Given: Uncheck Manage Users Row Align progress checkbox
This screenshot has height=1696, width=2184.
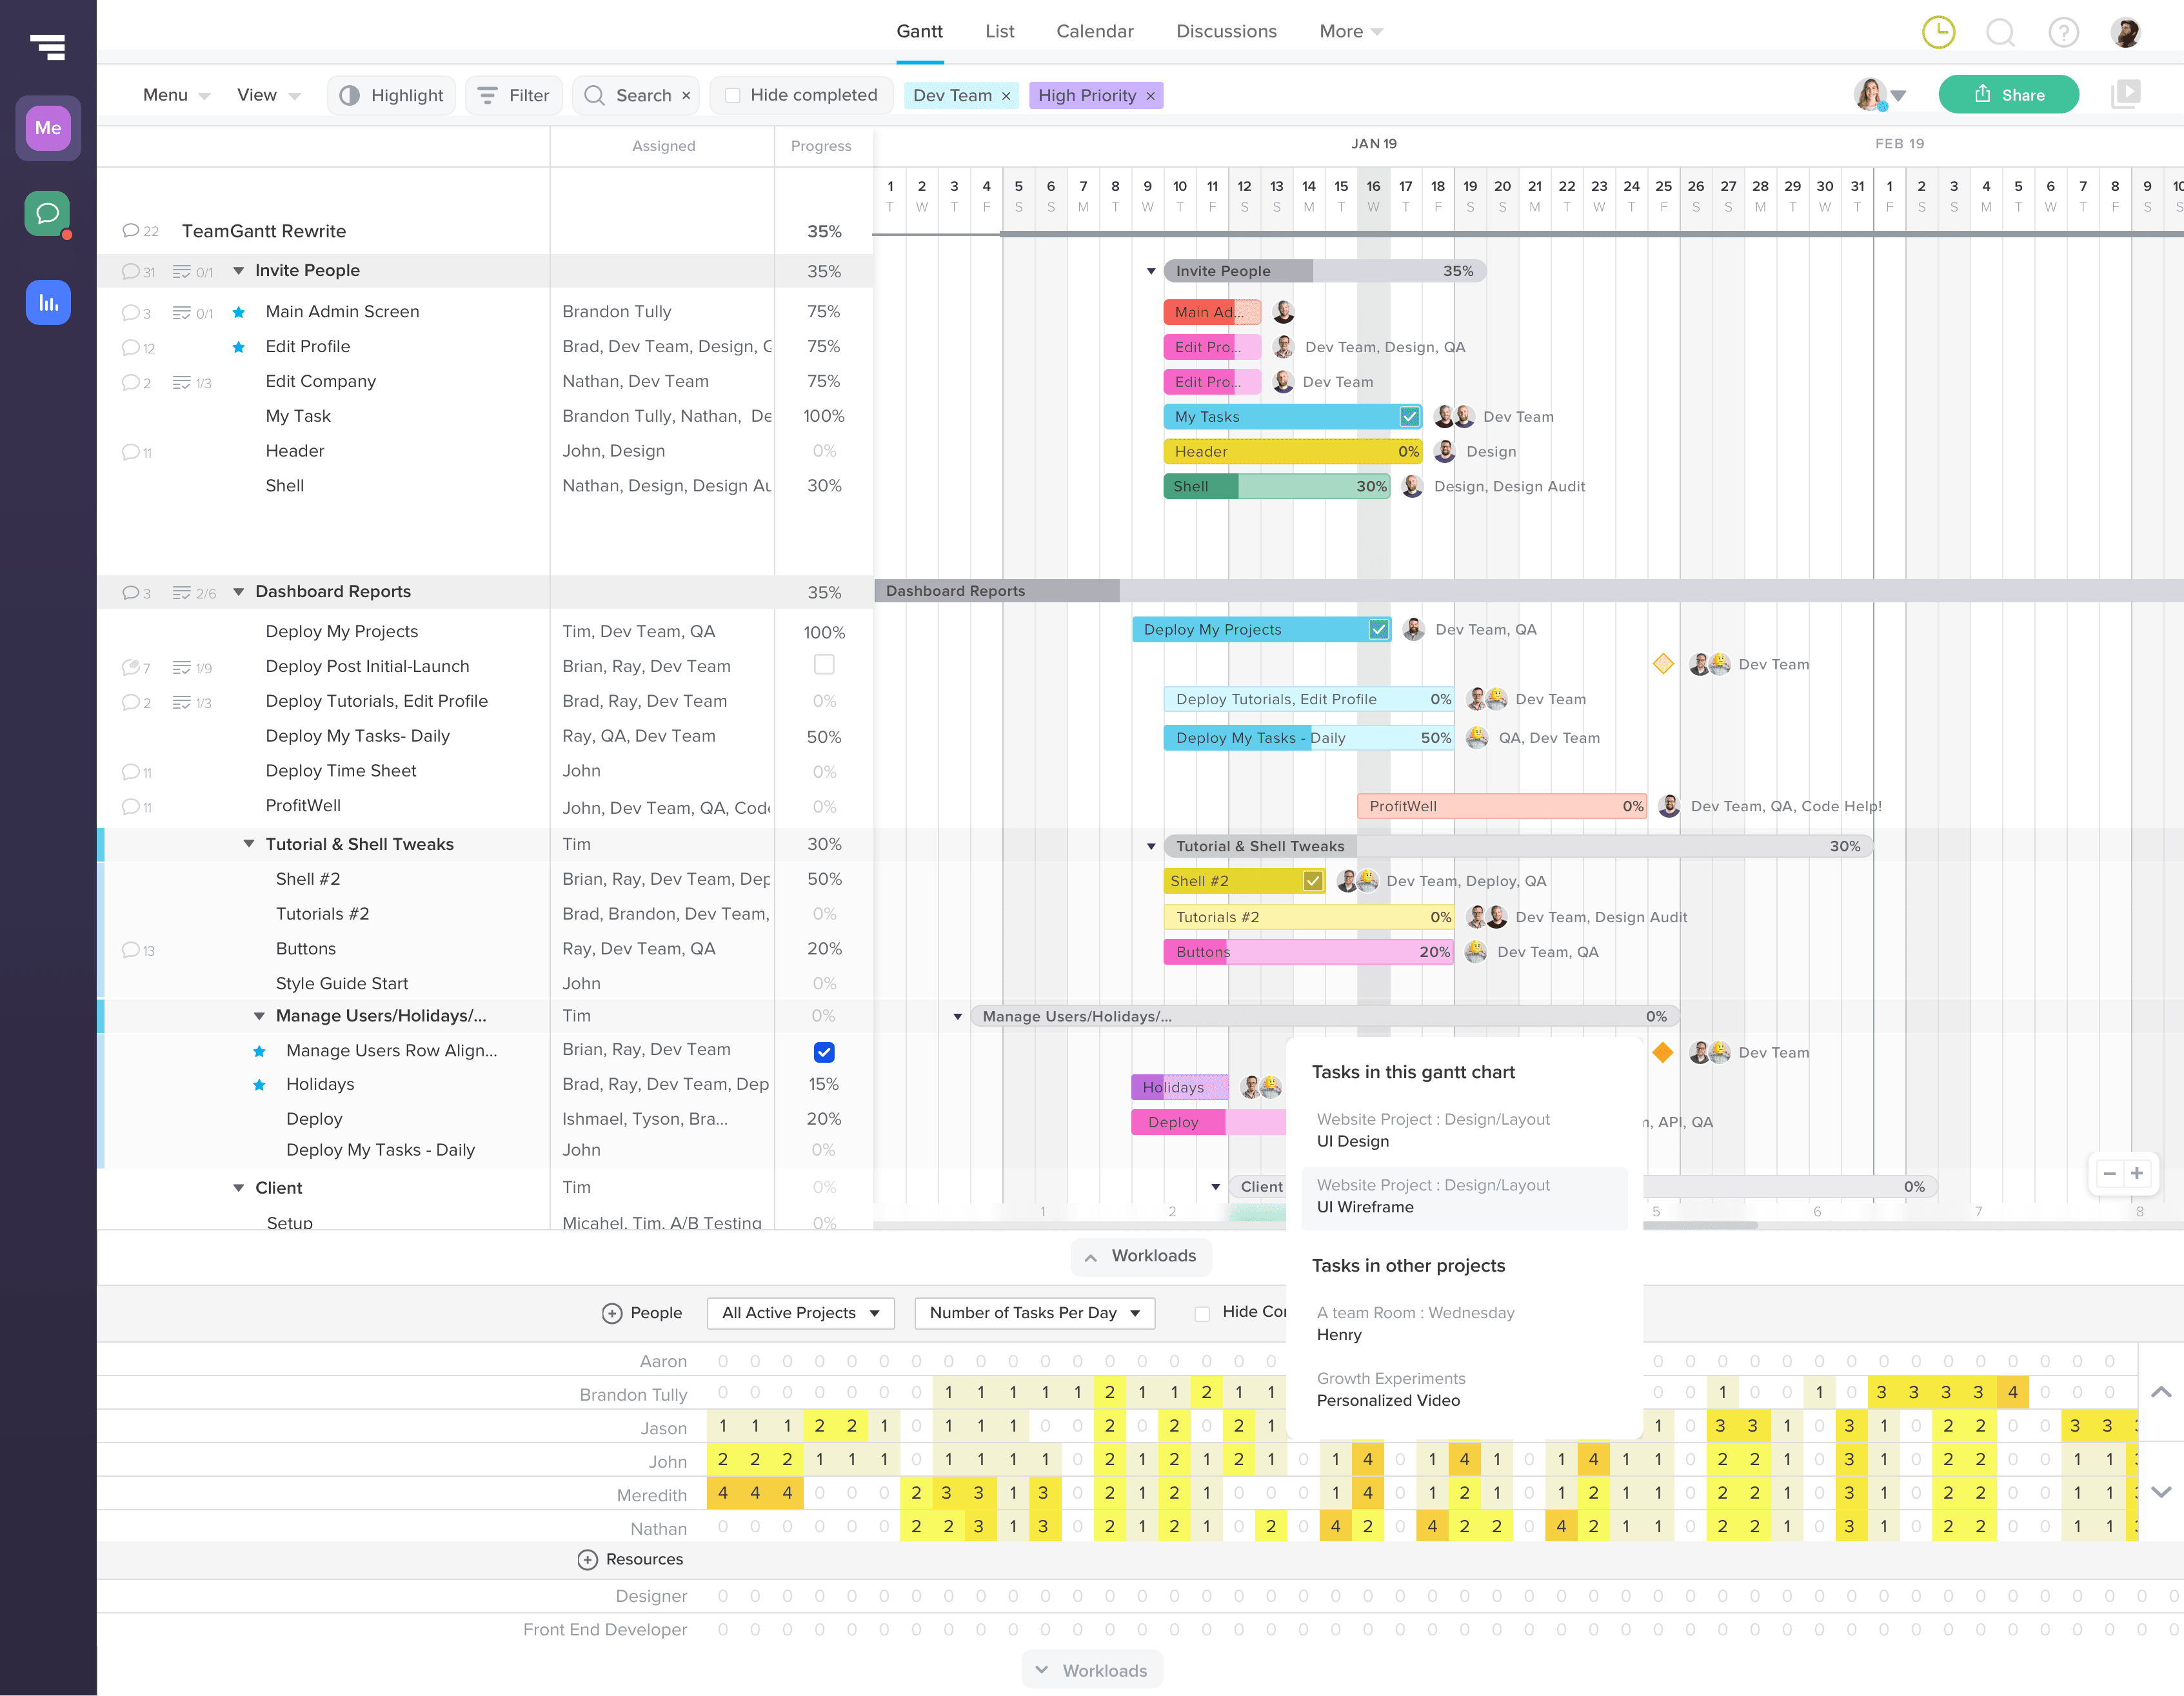Looking at the screenshot, I should 824,1051.
